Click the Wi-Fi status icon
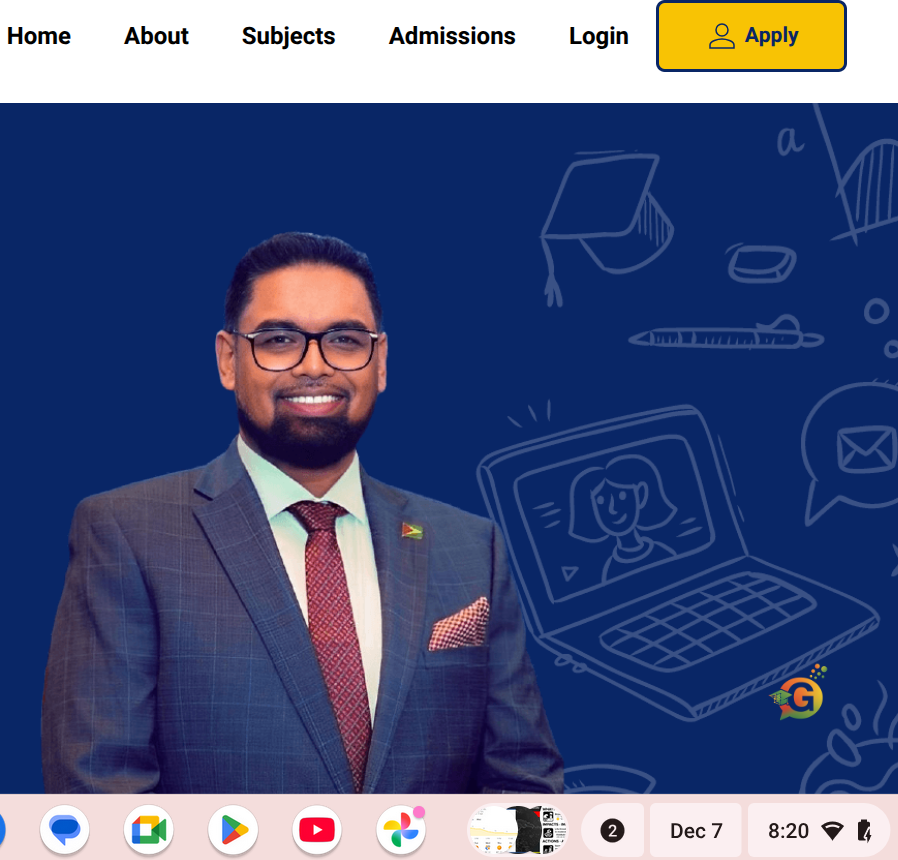Screen dimensions: 898x860 (832, 831)
